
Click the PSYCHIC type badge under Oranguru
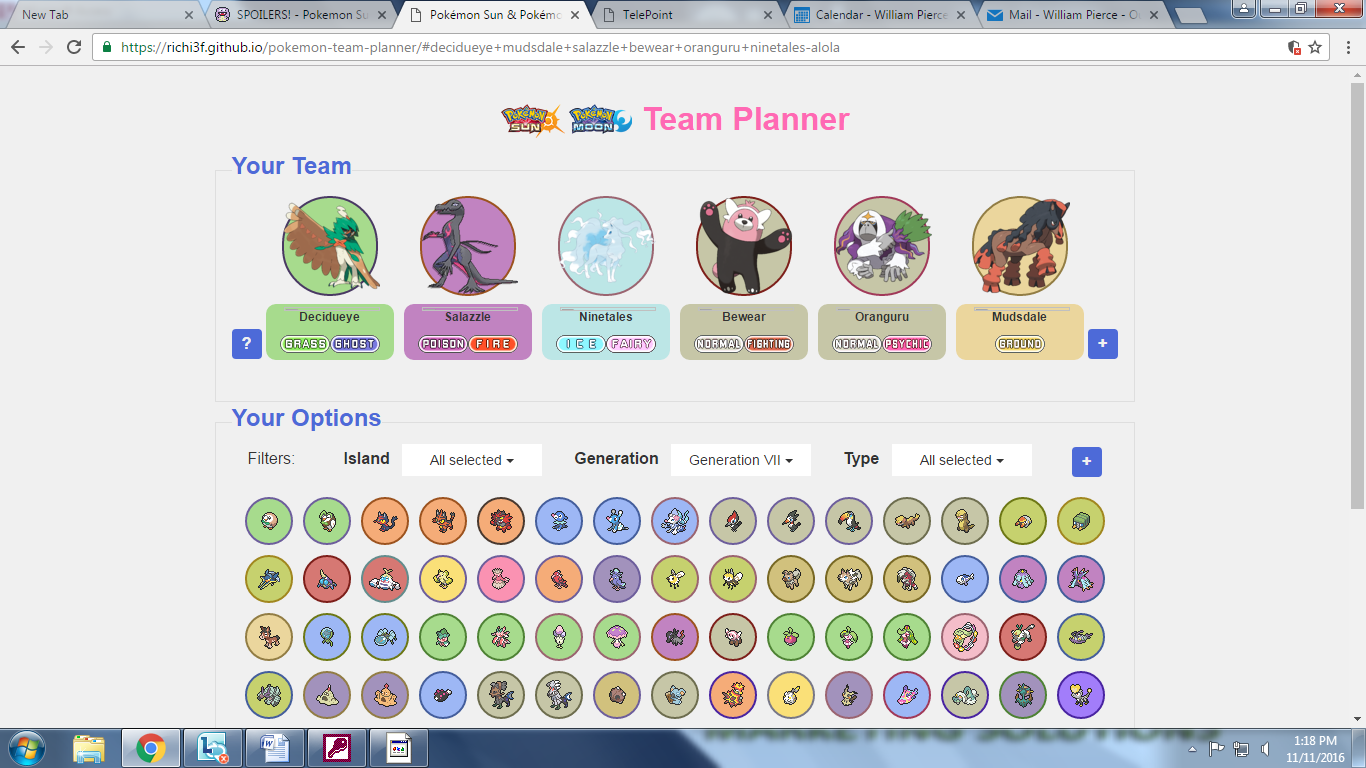(x=907, y=344)
